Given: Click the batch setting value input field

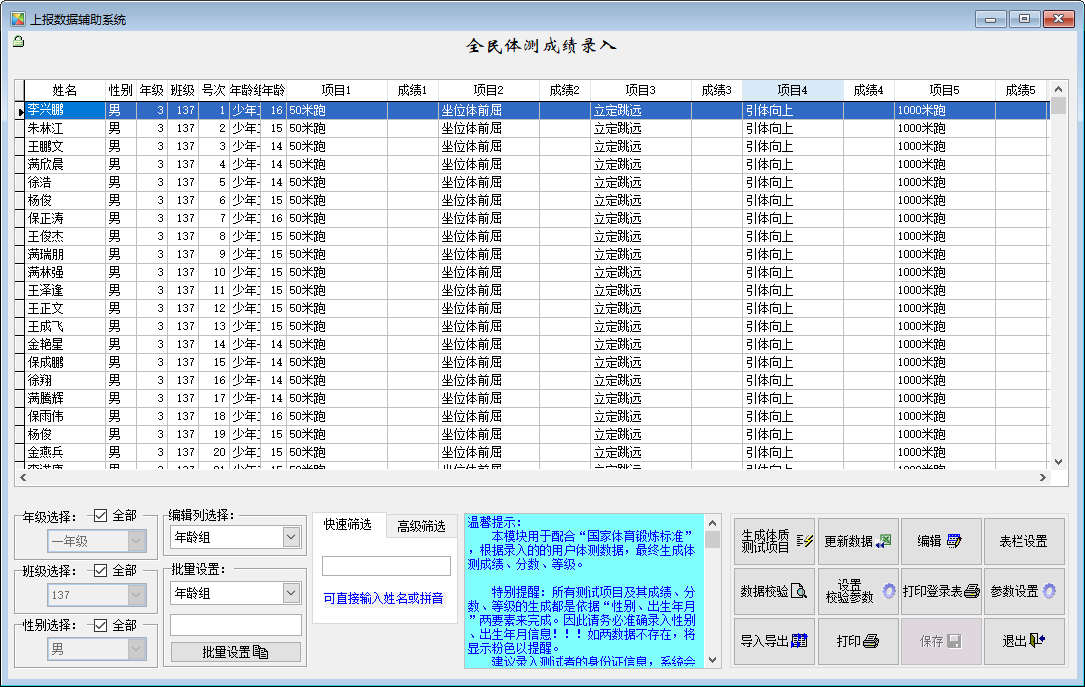Looking at the screenshot, I should pyautogui.click(x=236, y=625).
